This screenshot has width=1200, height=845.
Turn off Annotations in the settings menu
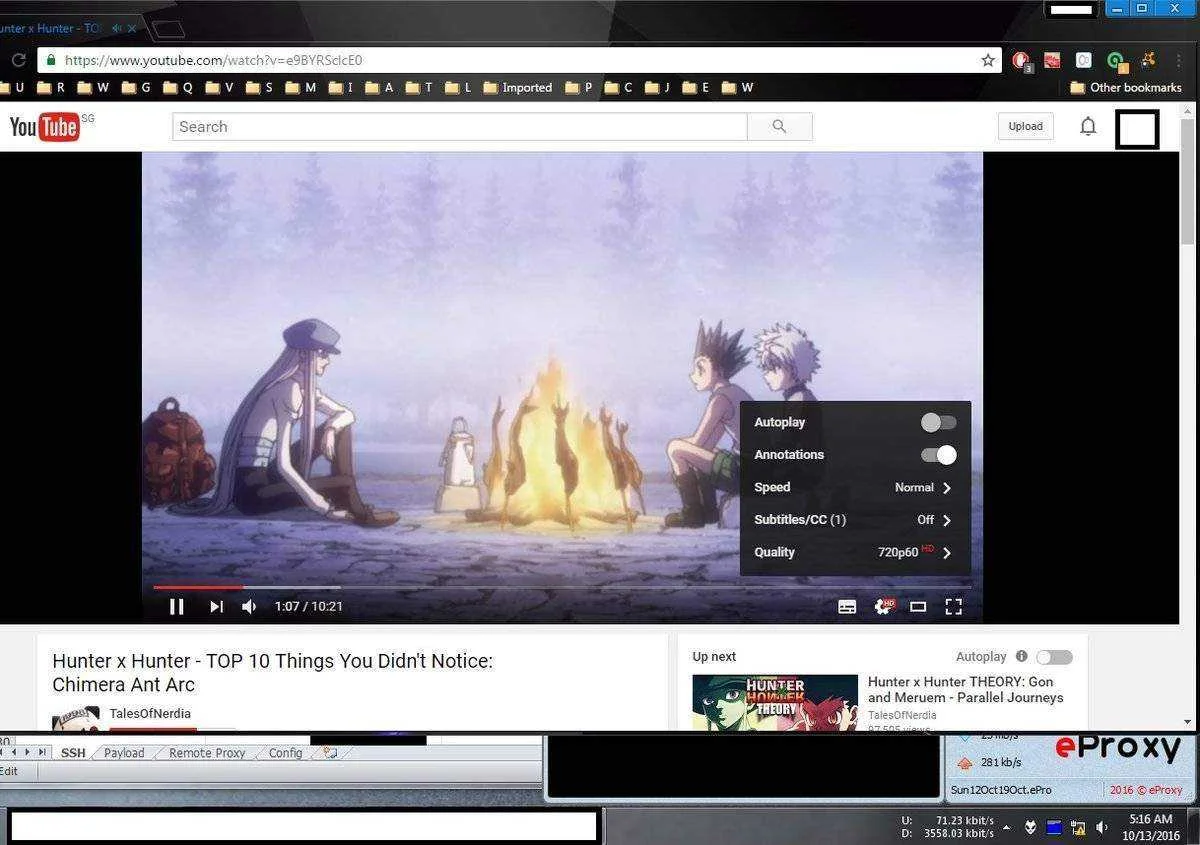(938, 455)
